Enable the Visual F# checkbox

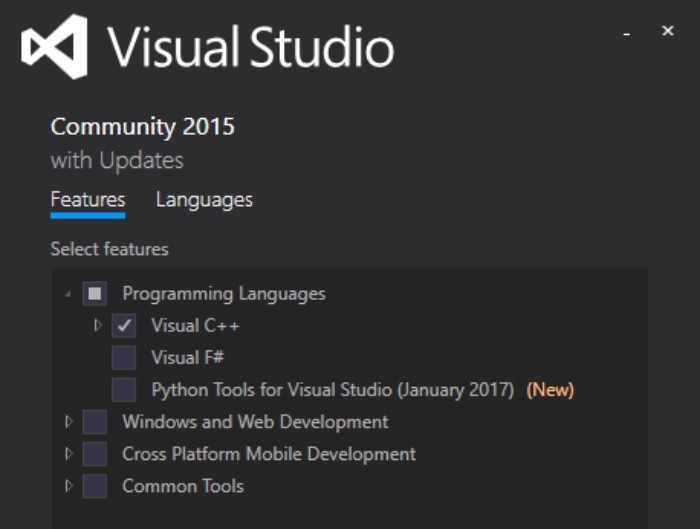click(124, 358)
